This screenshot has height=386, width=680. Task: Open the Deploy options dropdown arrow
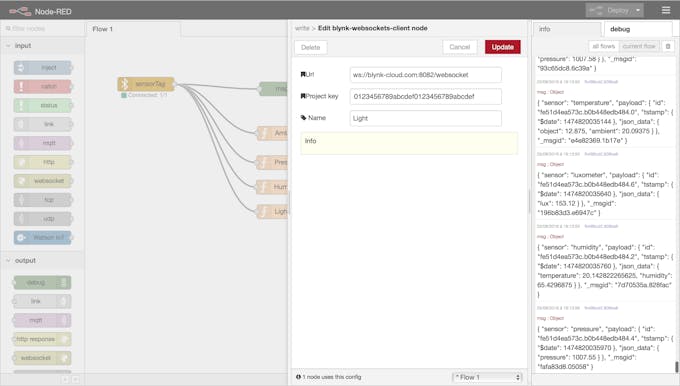click(638, 10)
